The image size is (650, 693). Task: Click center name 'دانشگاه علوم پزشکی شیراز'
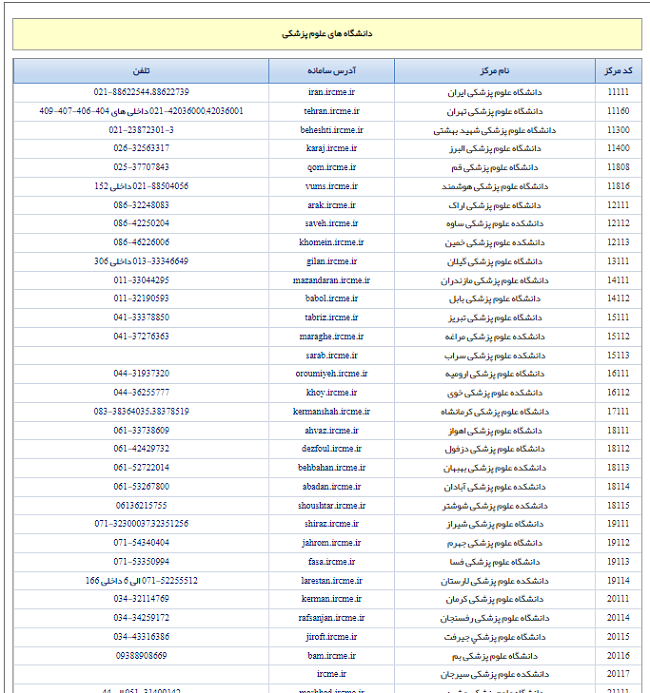click(x=495, y=524)
